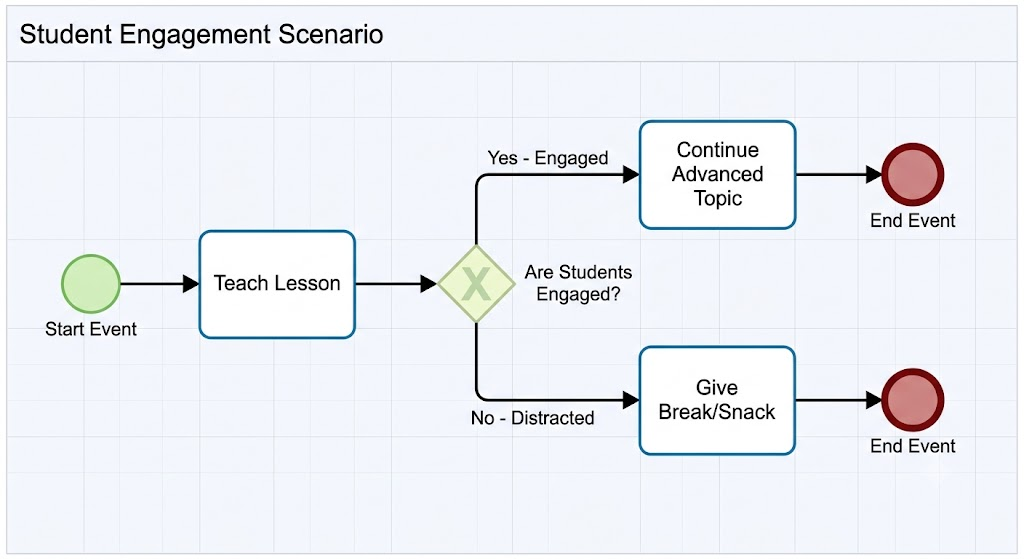This screenshot has width=1024, height=559.
Task: Select the green Start Event circle
Action: (x=91, y=284)
